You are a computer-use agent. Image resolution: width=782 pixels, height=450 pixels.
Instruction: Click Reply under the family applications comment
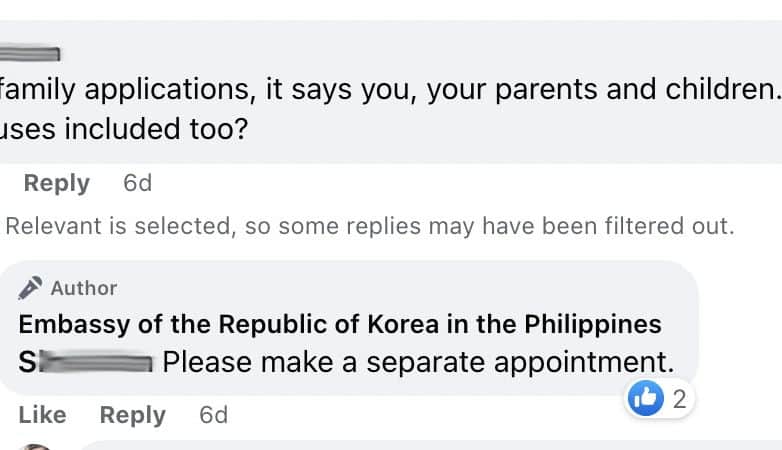56,183
